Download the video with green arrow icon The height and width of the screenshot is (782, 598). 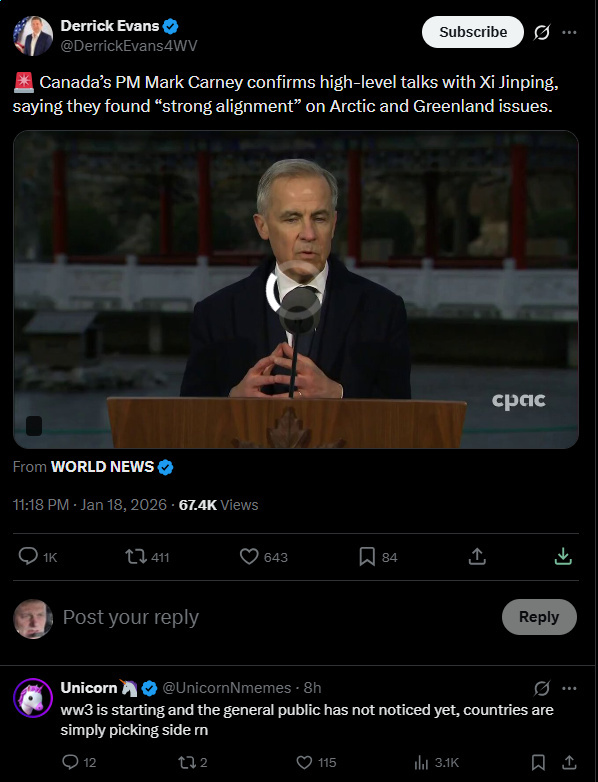(x=563, y=556)
